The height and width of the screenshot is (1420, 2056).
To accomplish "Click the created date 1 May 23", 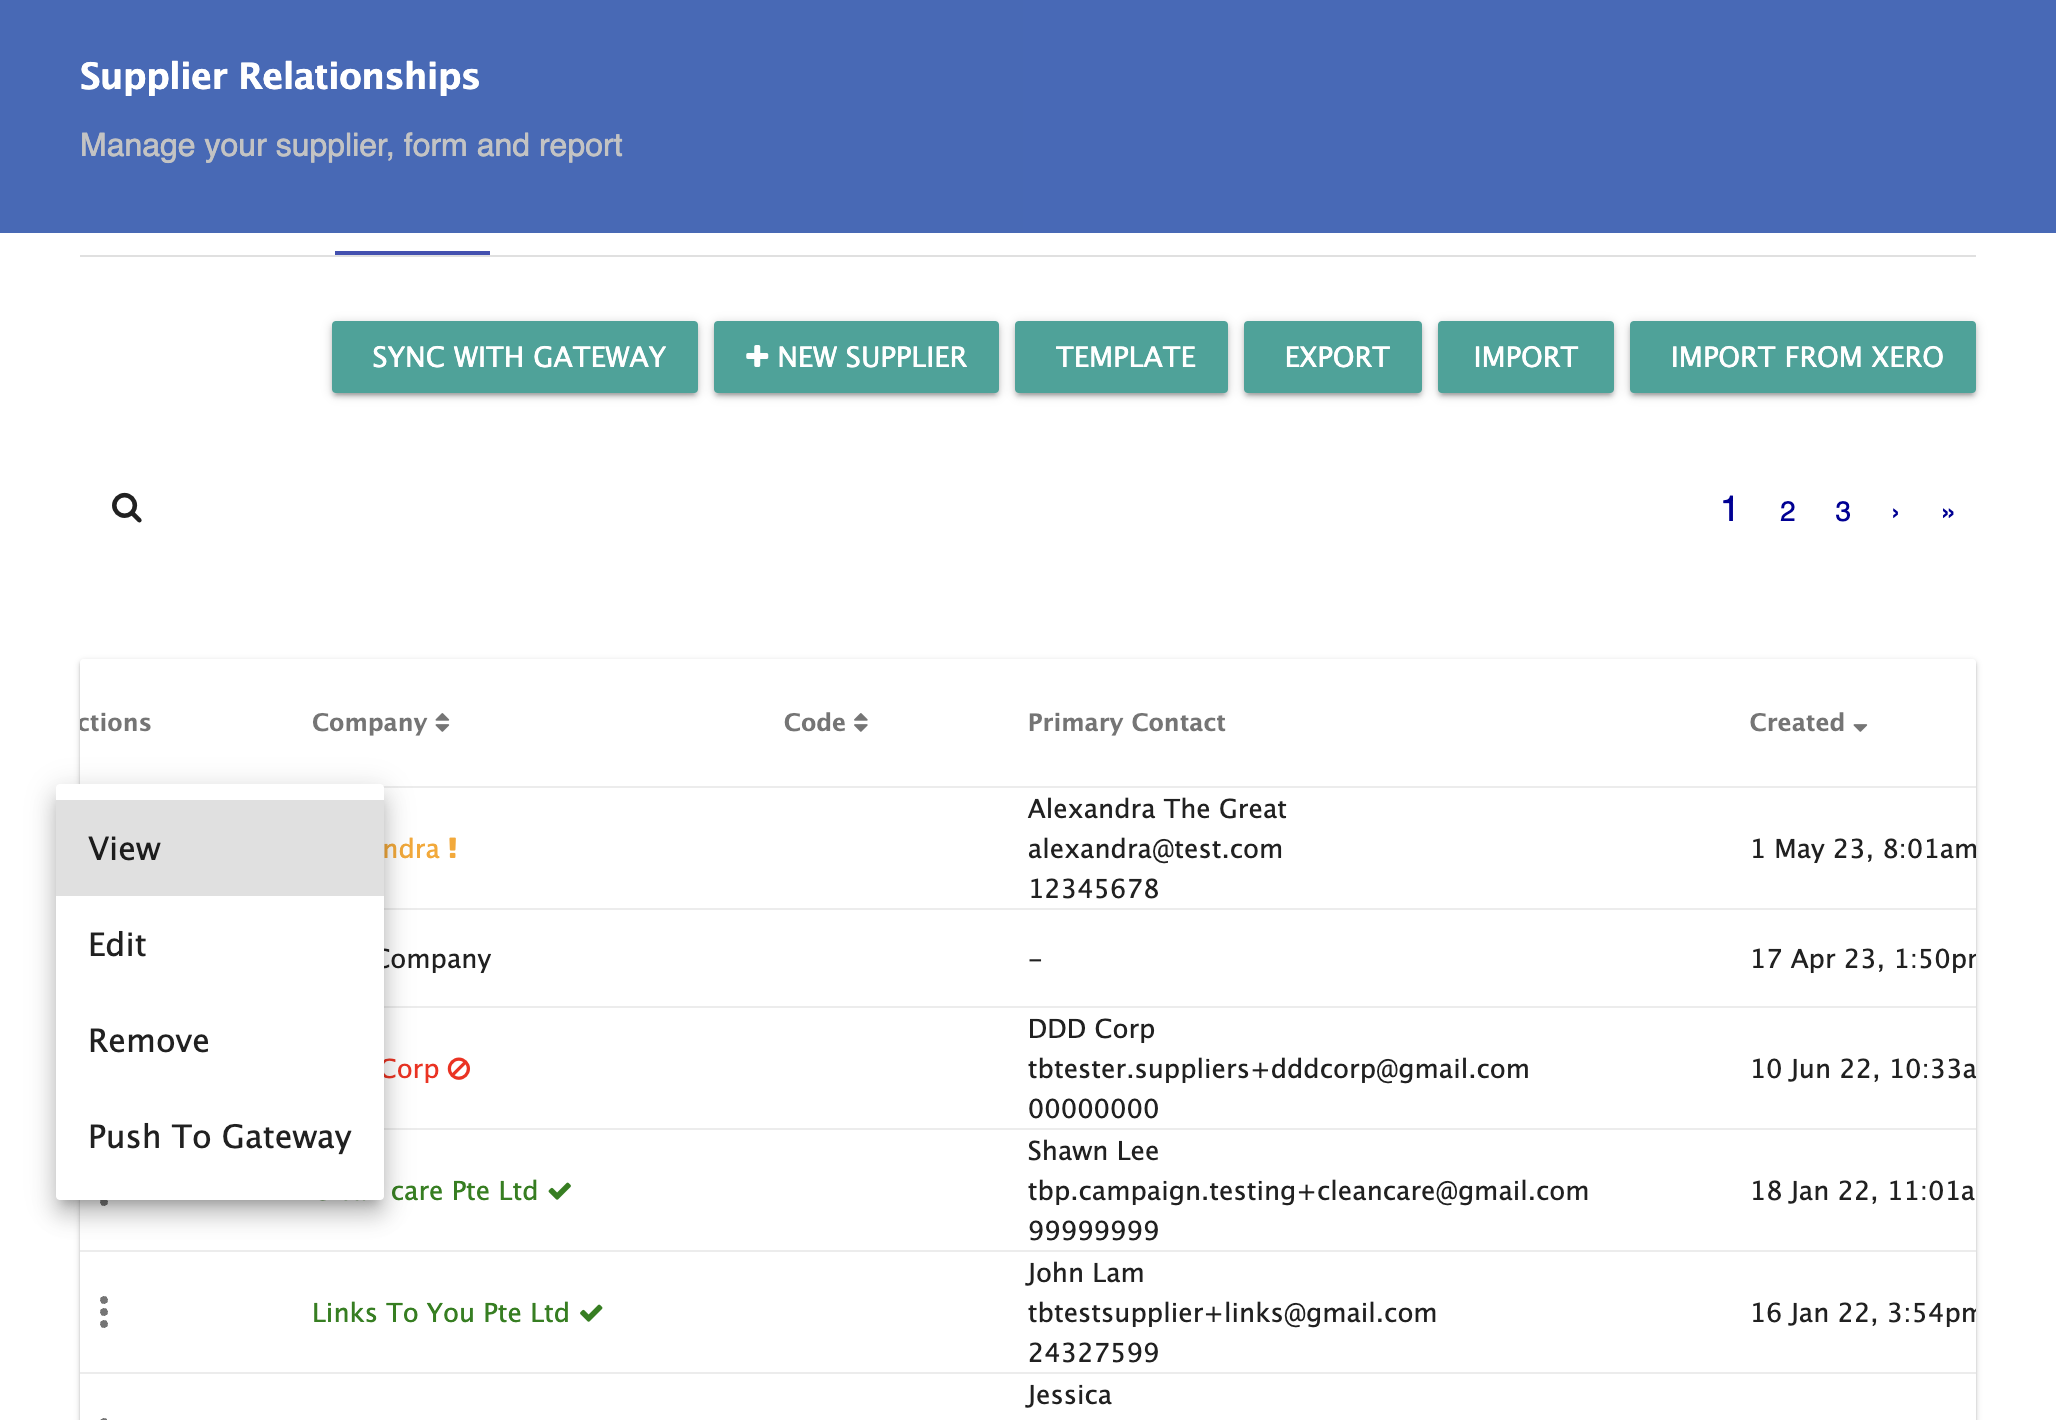I will tap(1863, 848).
